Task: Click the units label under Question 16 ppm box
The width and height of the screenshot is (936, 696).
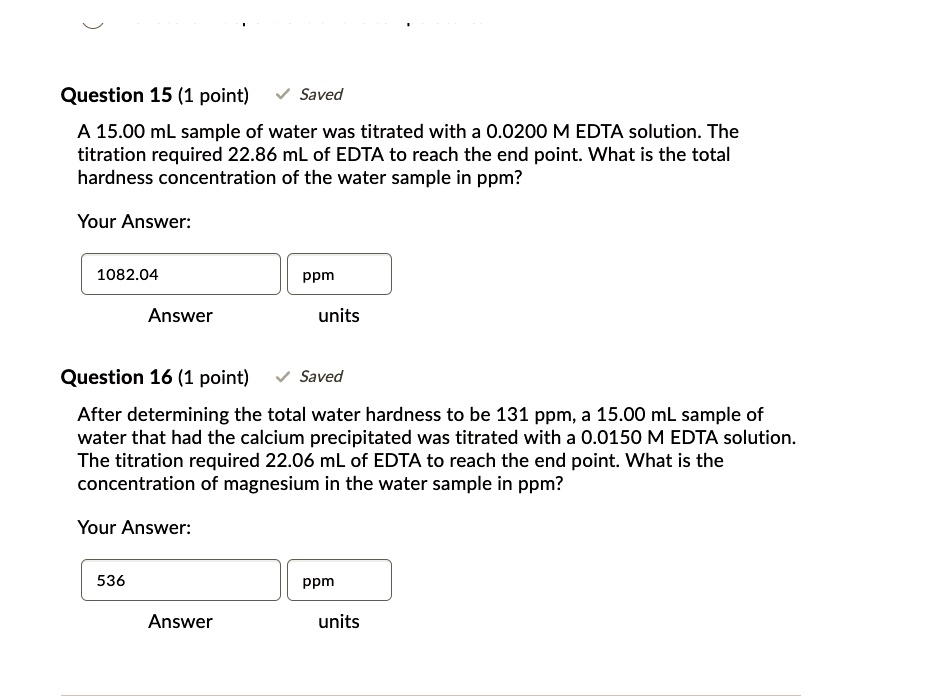Action: click(338, 621)
